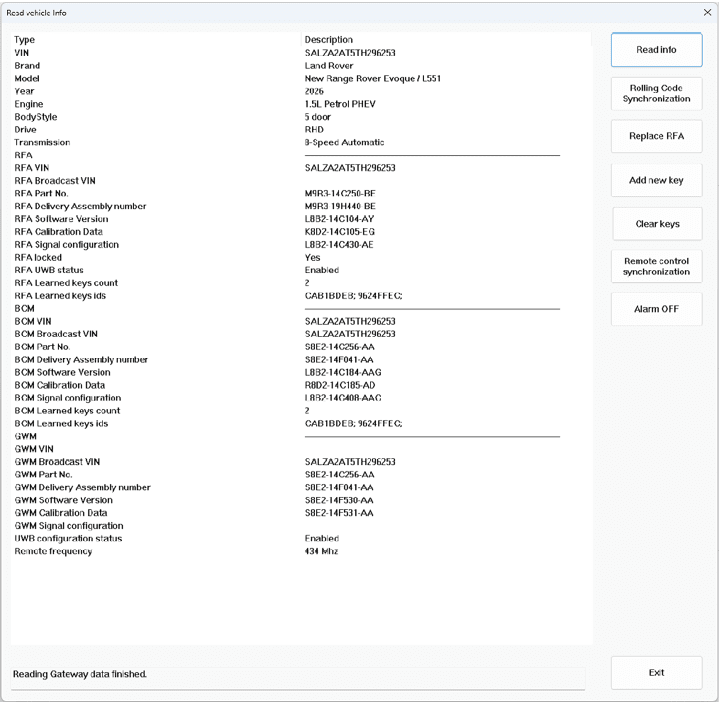Exit the Read vehicle info dialog
Viewport: 719px width, 707px height.
656,673
